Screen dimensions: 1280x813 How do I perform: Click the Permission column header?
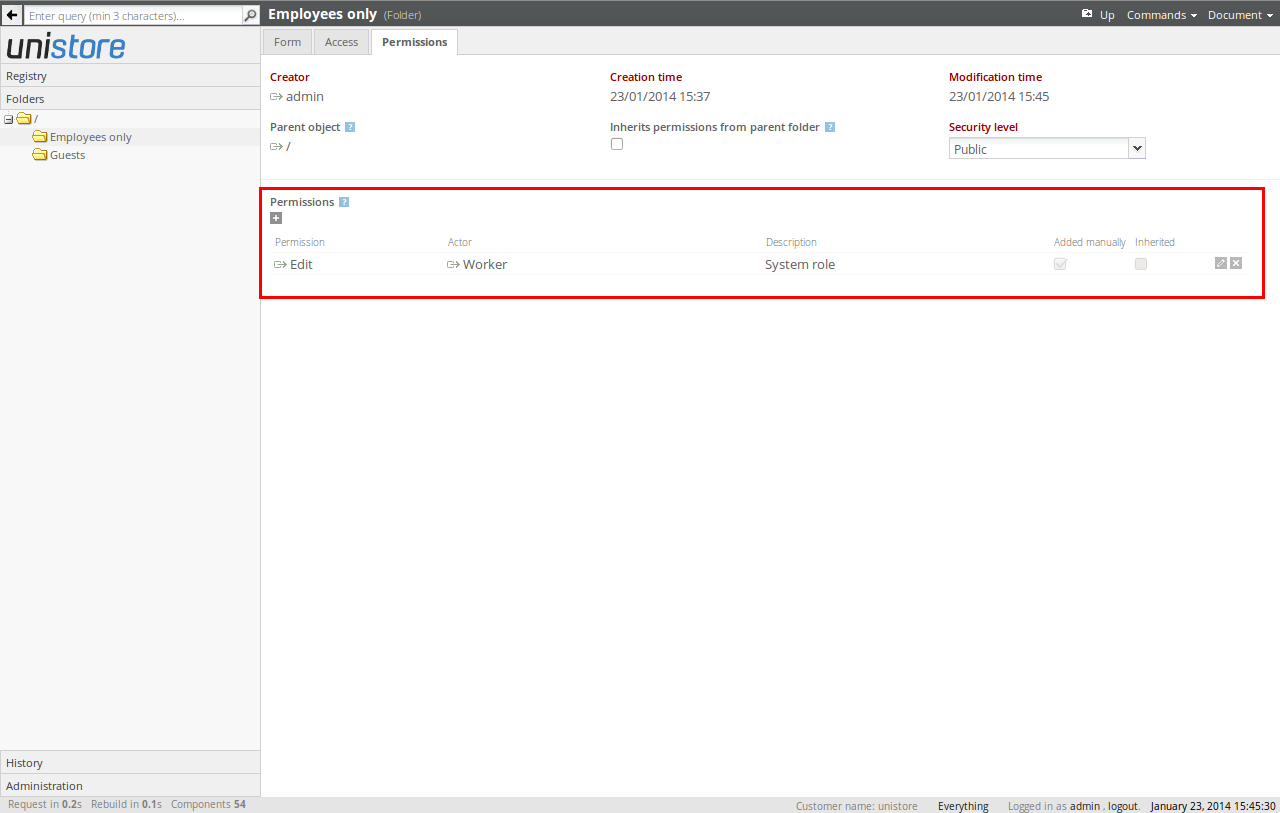point(300,242)
